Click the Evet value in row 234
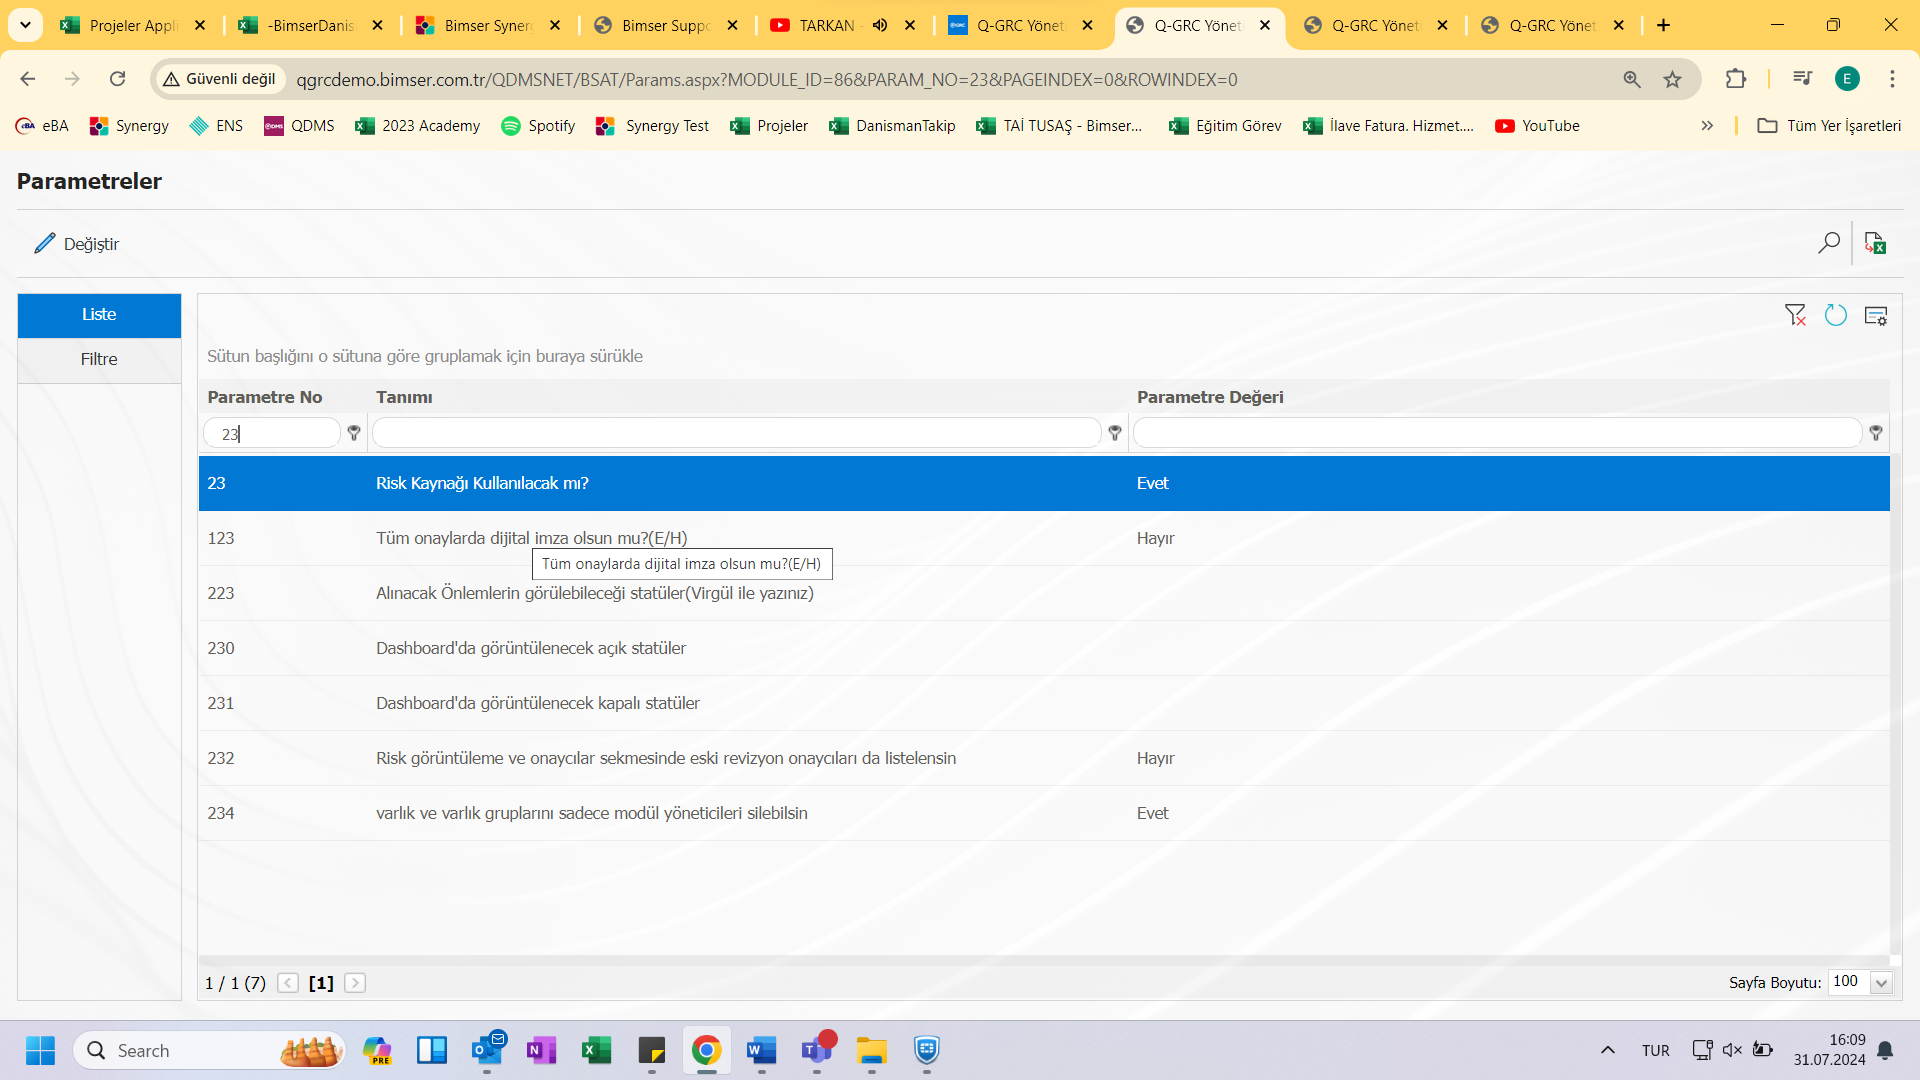The image size is (1920, 1080). pyautogui.click(x=1152, y=813)
